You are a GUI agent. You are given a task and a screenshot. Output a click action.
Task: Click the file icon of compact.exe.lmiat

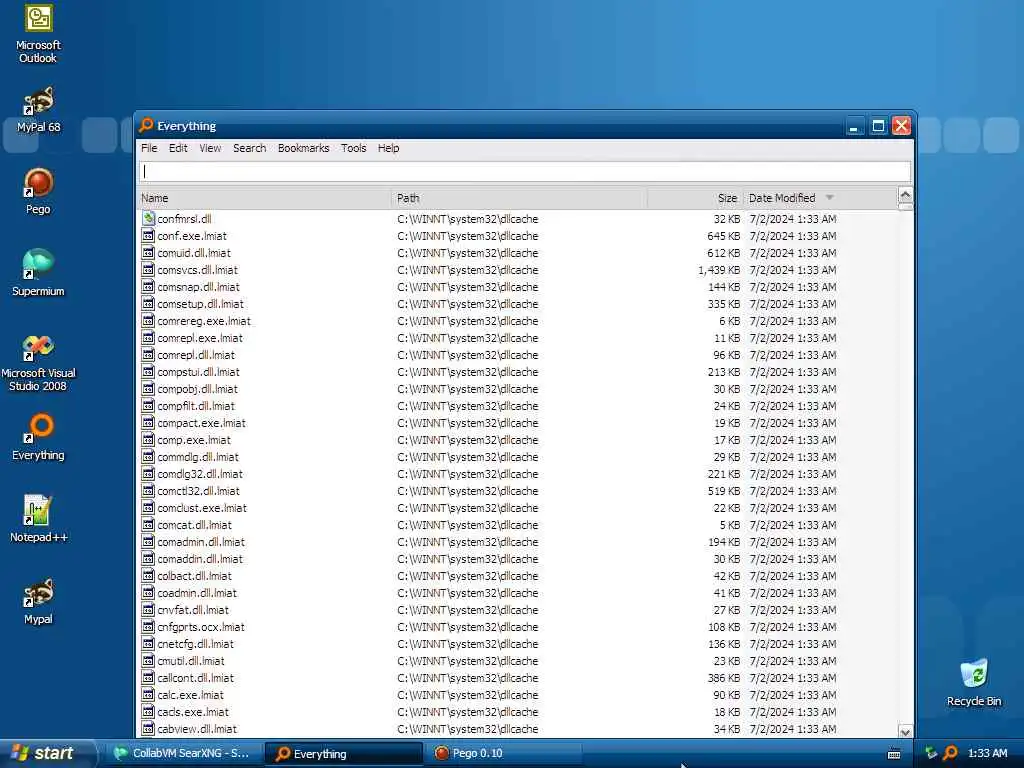tap(148, 423)
